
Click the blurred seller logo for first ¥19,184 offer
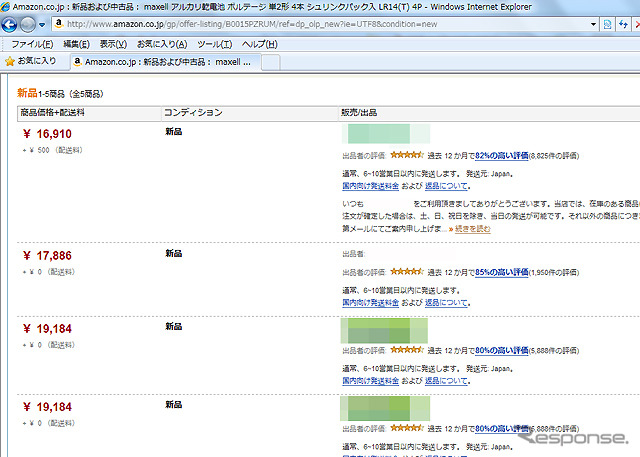coord(384,331)
